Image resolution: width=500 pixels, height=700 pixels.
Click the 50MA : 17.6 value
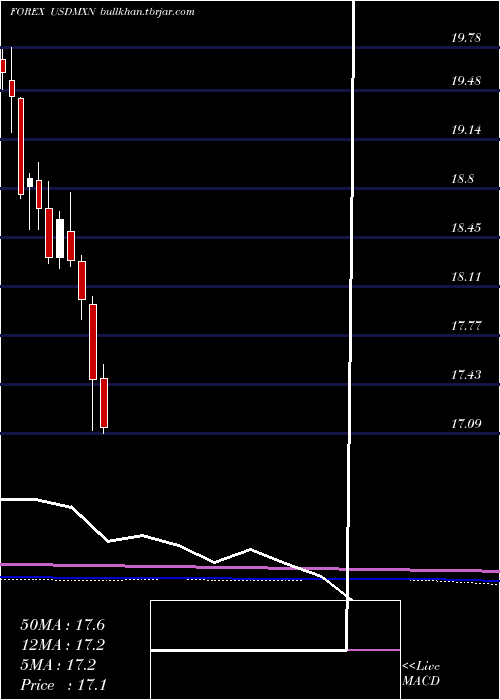pyautogui.click(x=62, y=625)
